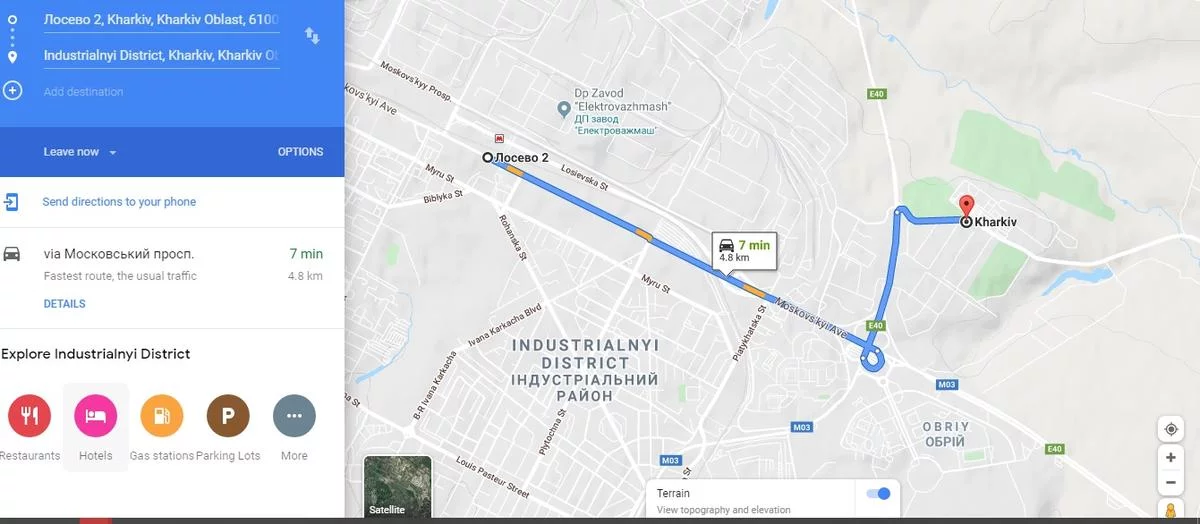Click the Elektrovazhmash plant marker icon
The height and width of the screenshot is (524, 1200).
563,107
